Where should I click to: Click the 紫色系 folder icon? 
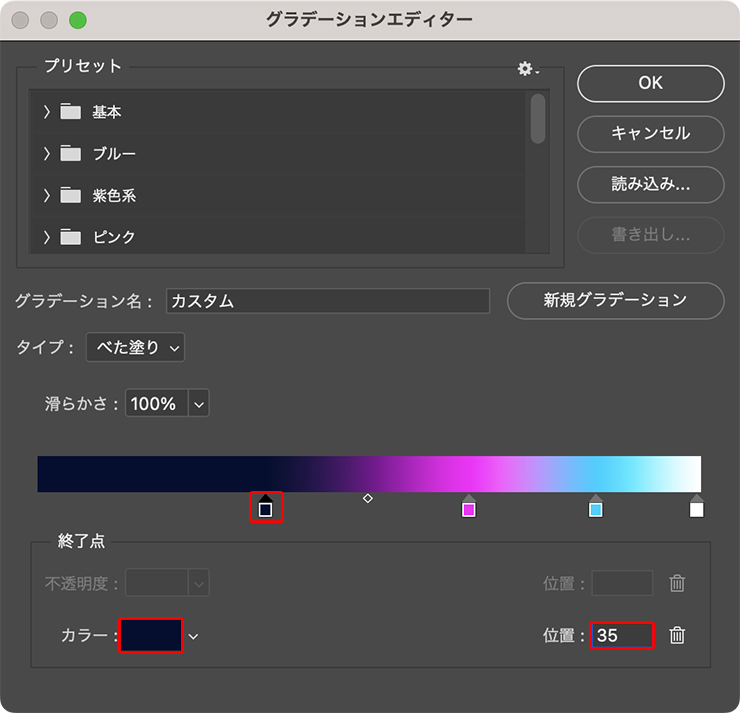point(70,194)
